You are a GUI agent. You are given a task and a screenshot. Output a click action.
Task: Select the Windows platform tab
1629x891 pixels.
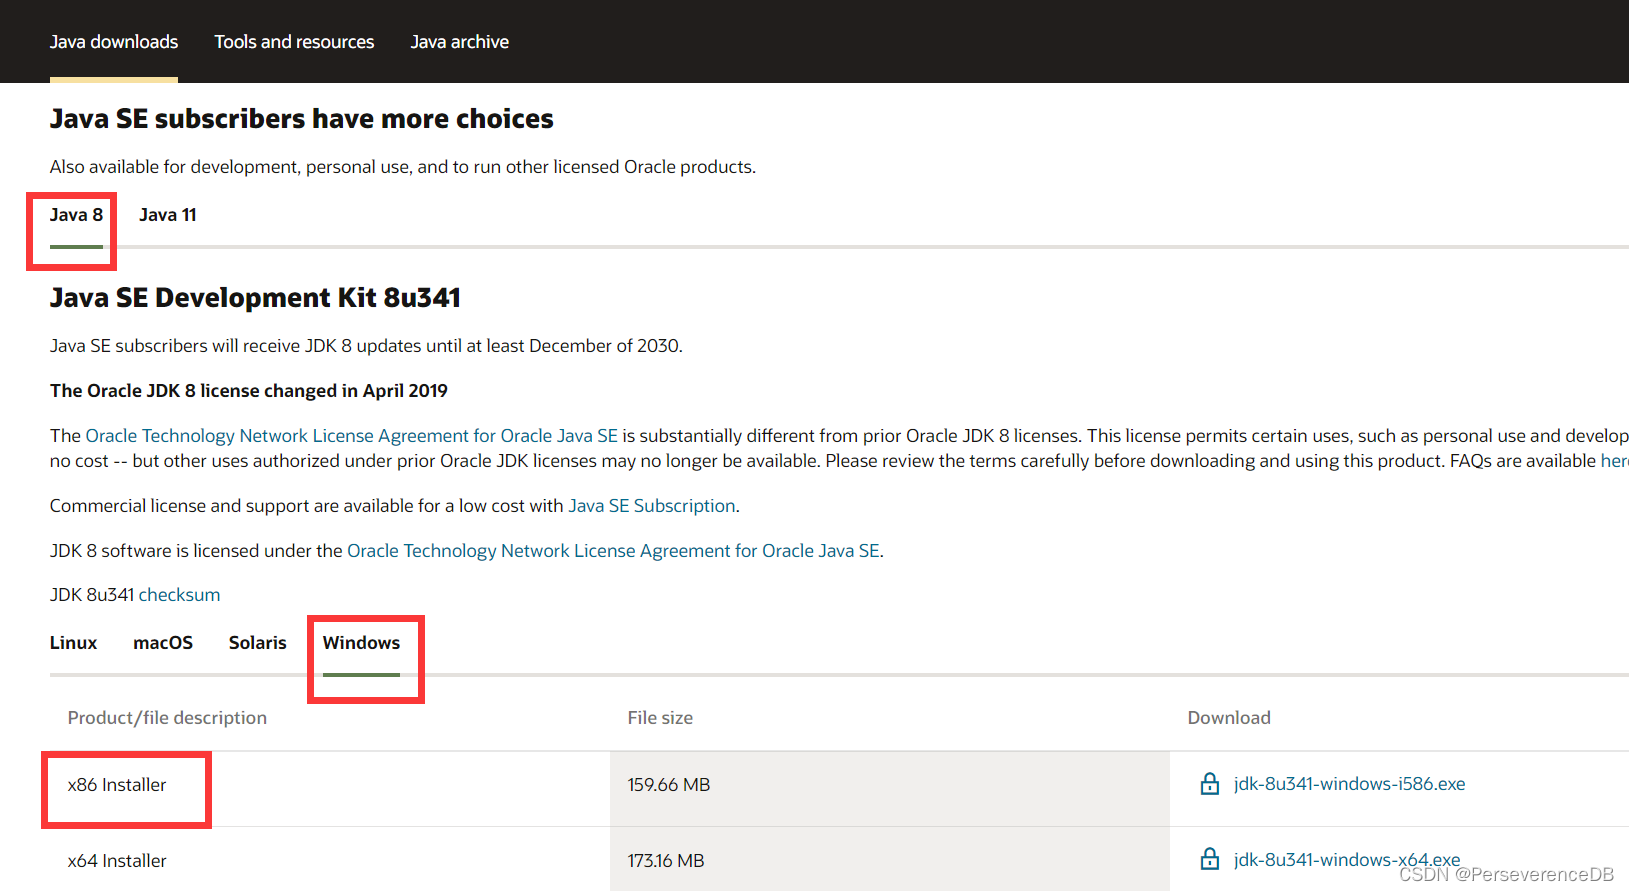click(x=361, y=643)
